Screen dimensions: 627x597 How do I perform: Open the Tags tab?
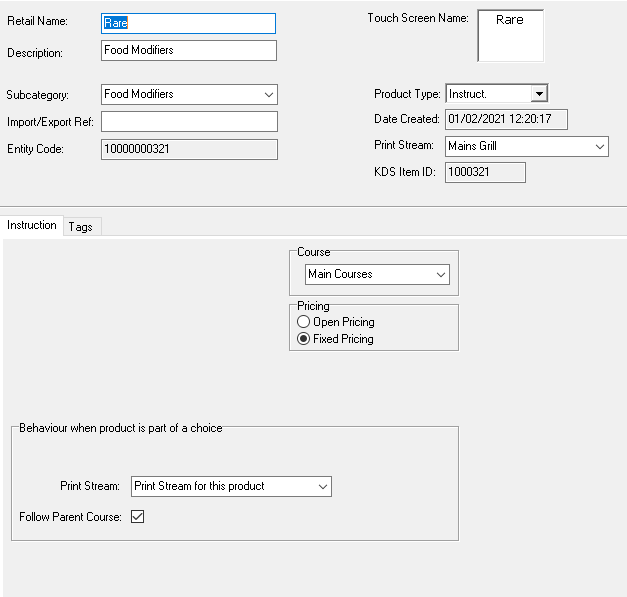pos(81,227)
